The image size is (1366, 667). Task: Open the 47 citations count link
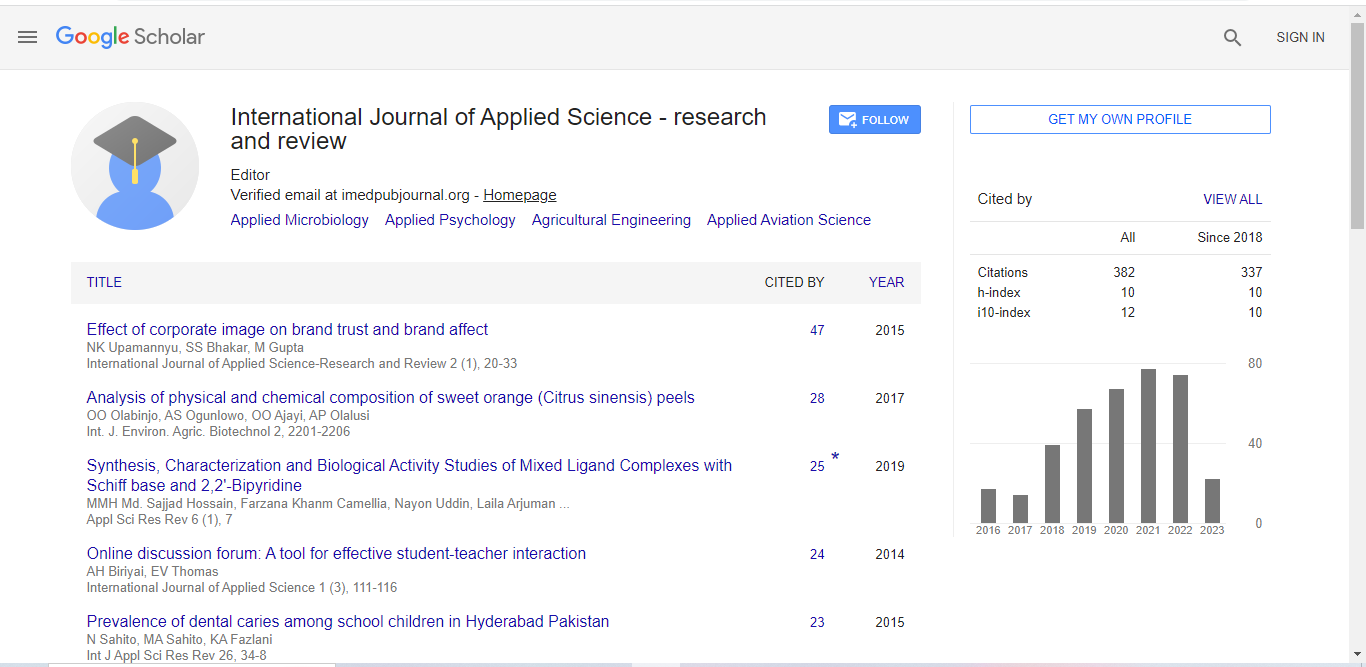tap(817, 330)
